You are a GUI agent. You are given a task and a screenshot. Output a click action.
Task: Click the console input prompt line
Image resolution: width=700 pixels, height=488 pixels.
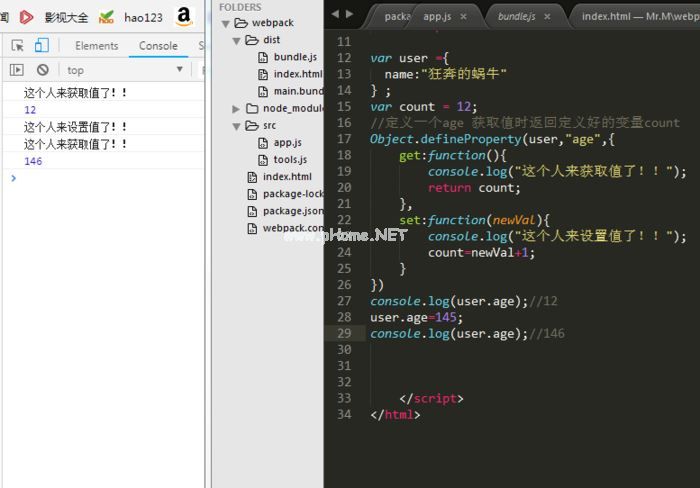100,178
